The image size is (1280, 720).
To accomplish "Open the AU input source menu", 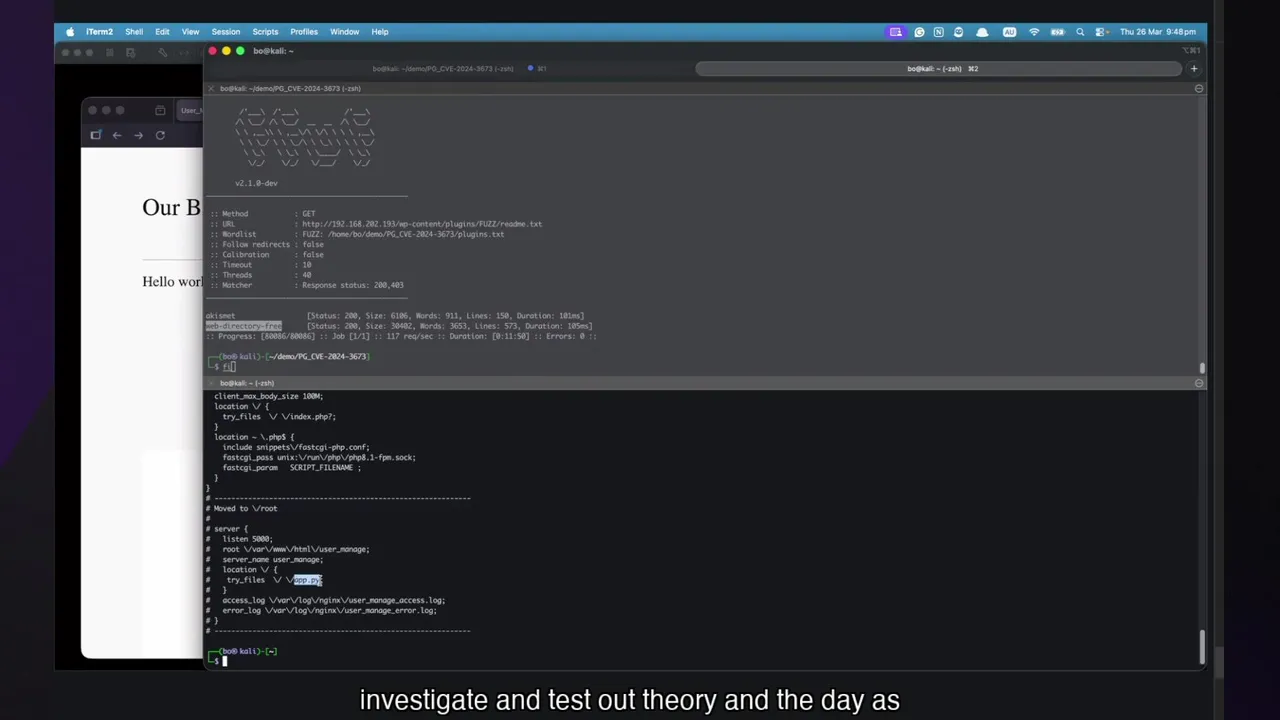I will coord(1009,32).
